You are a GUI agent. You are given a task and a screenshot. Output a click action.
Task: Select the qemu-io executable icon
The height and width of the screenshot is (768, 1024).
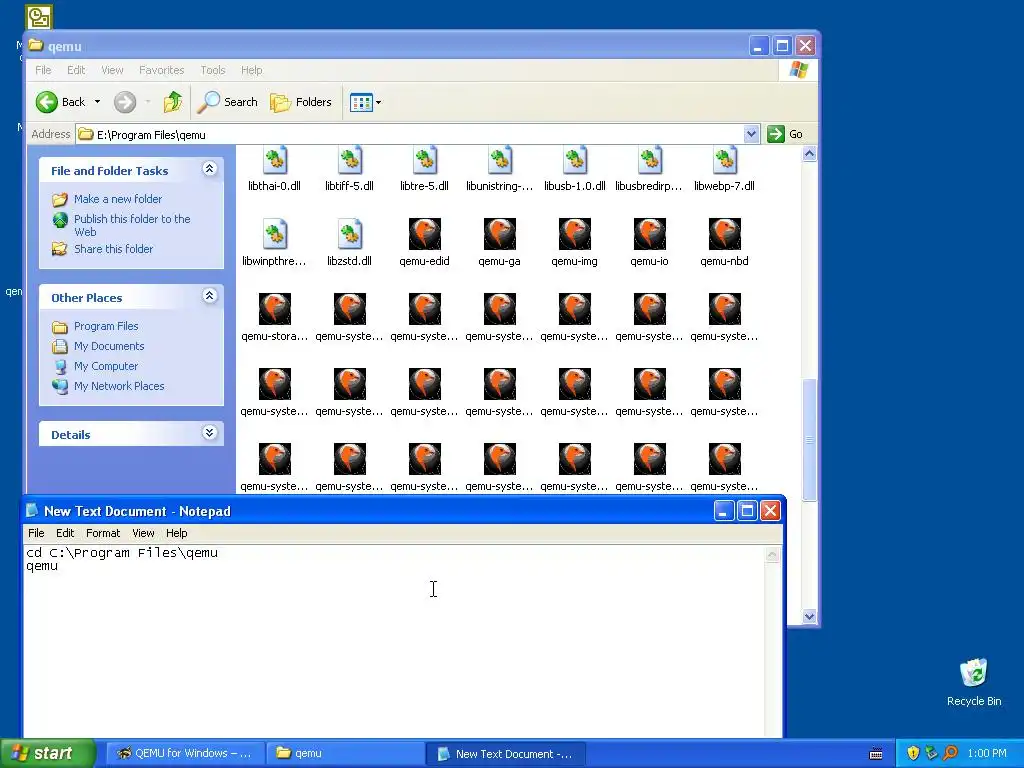tap(649, 234)
